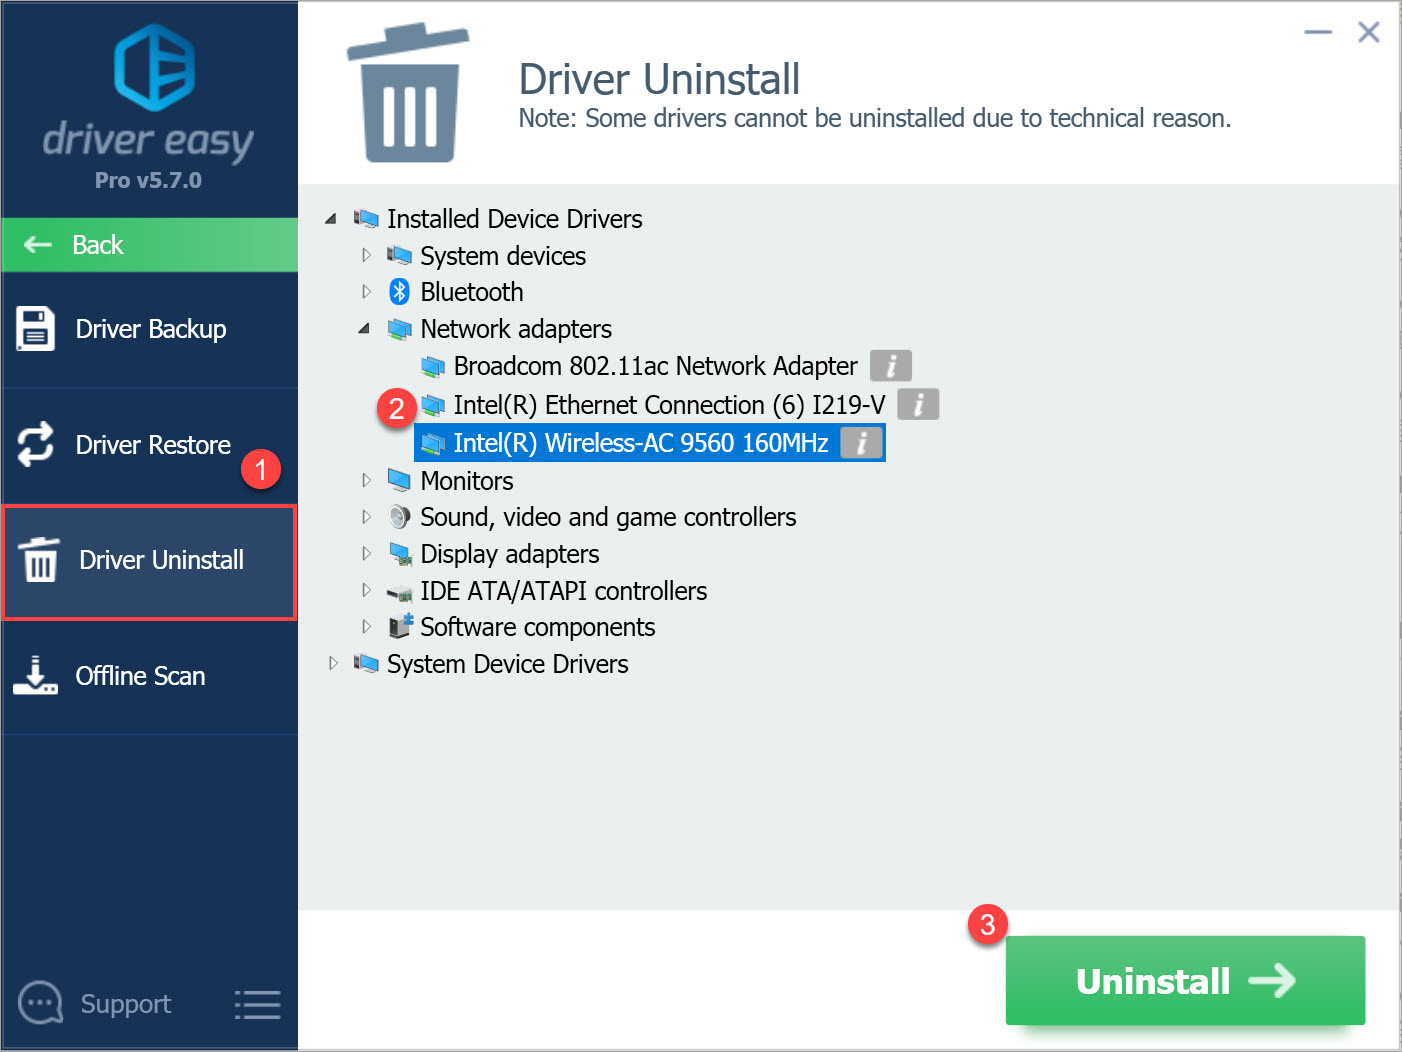
Task: Close the Driver Easy window
Action: click(1369, 32)
